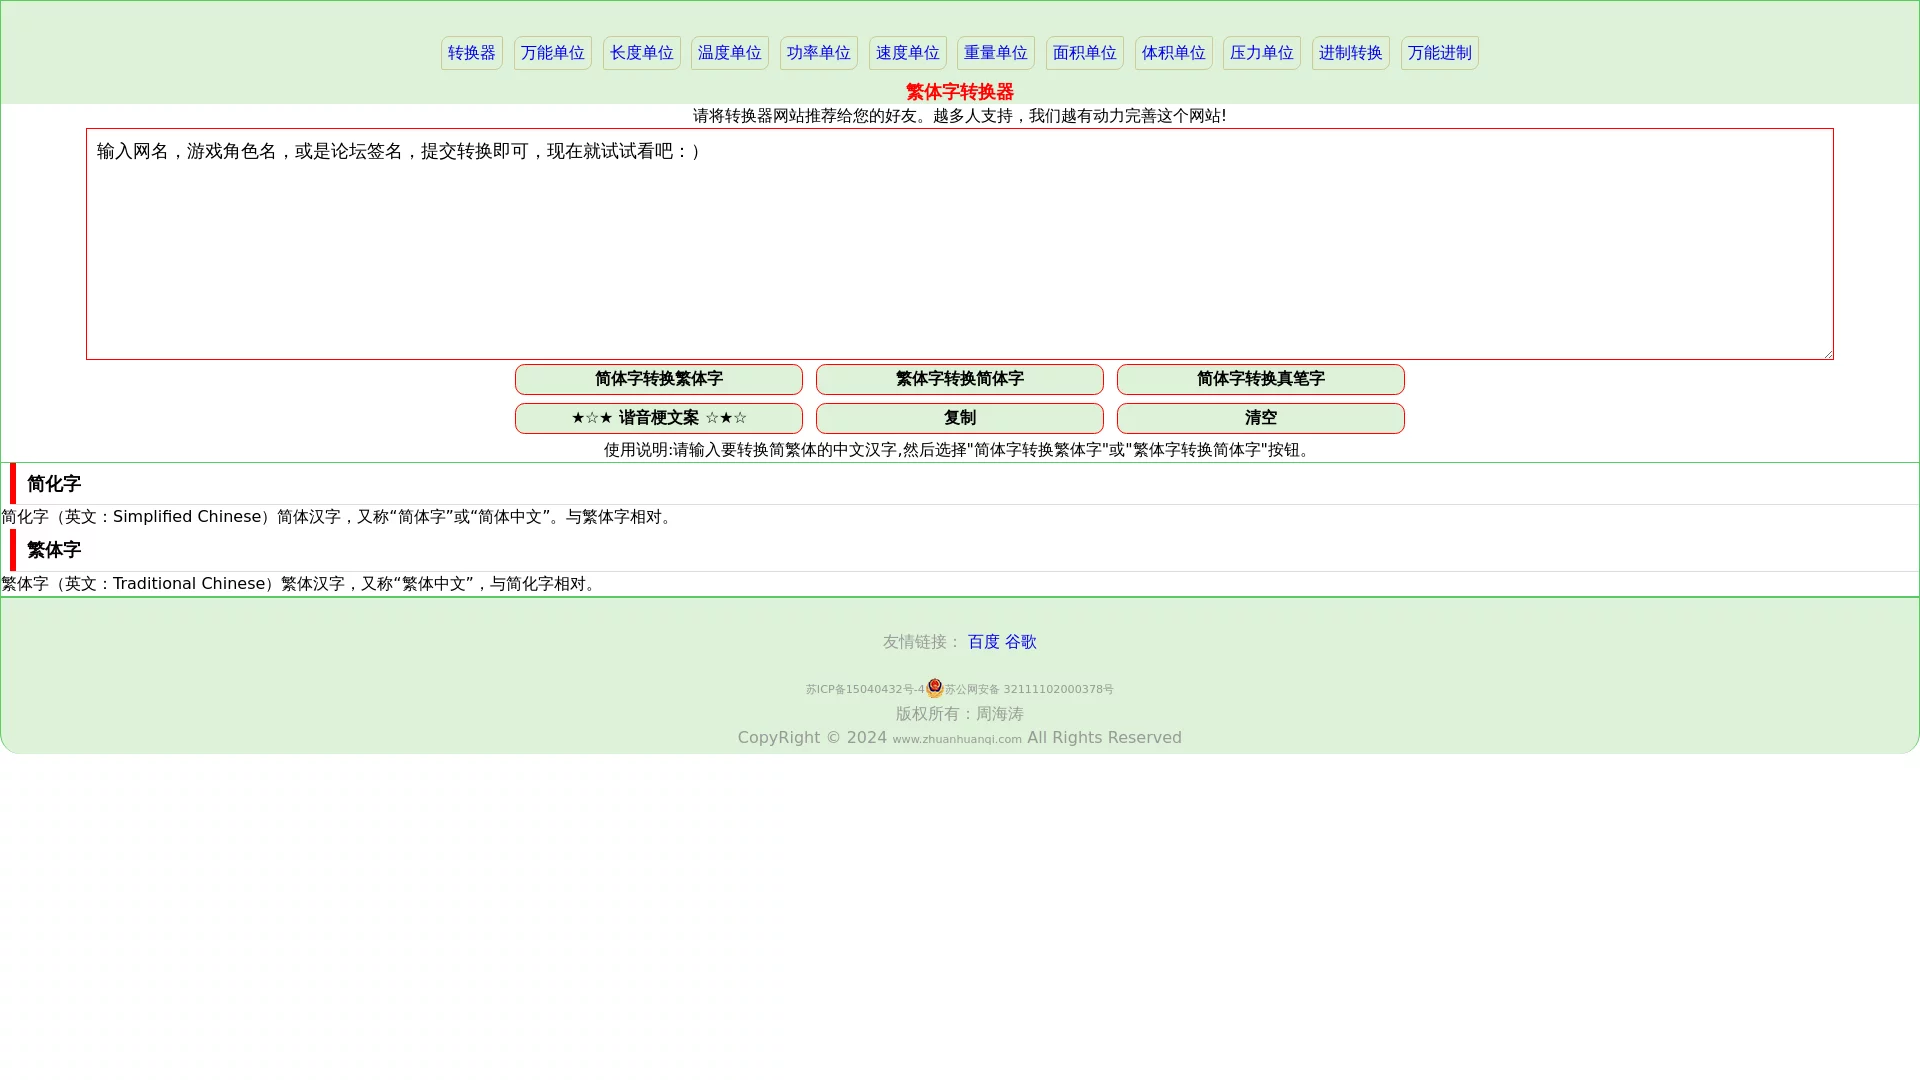Open the 万能单位 nav link
The image size is (1920, 1080).
tap(552, 53)
